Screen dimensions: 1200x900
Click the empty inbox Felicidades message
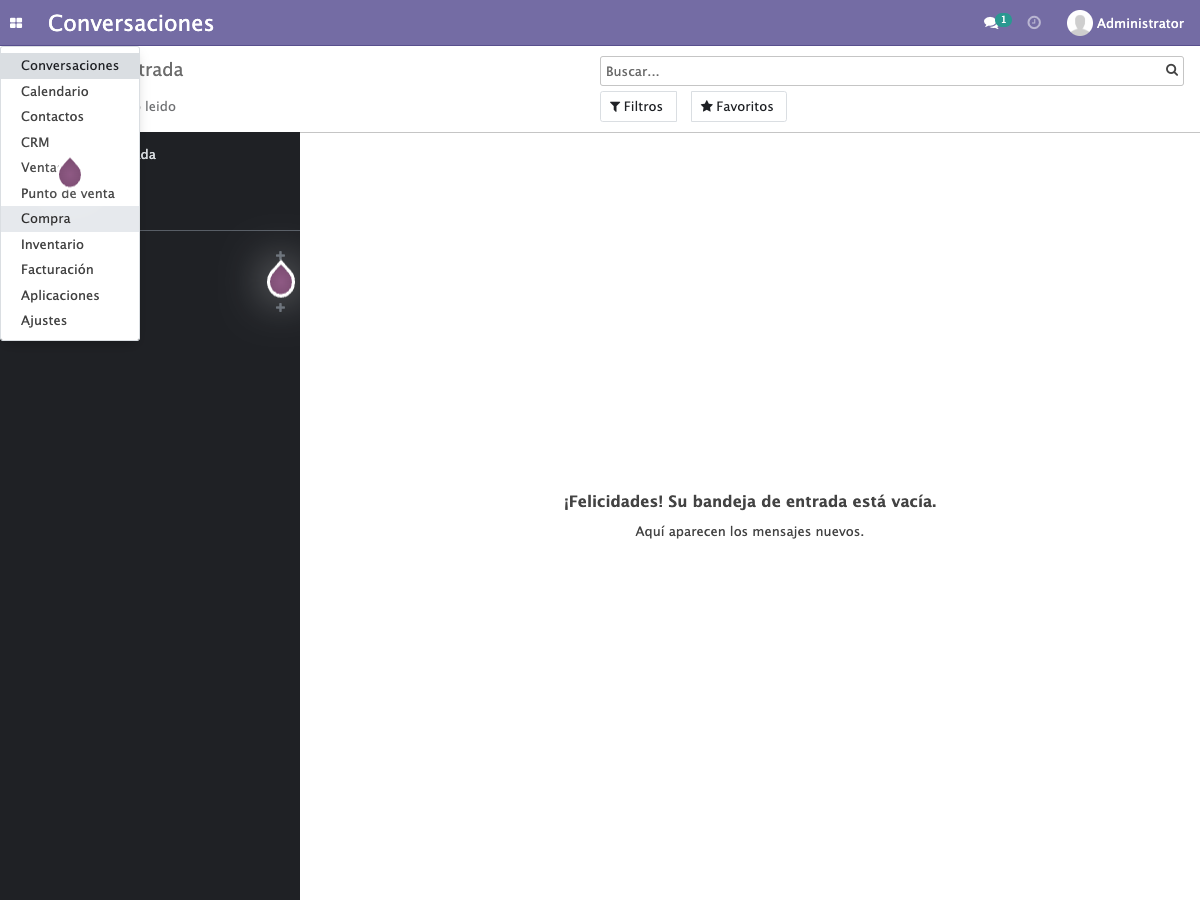pyautogui.click(x=750, y=502)
